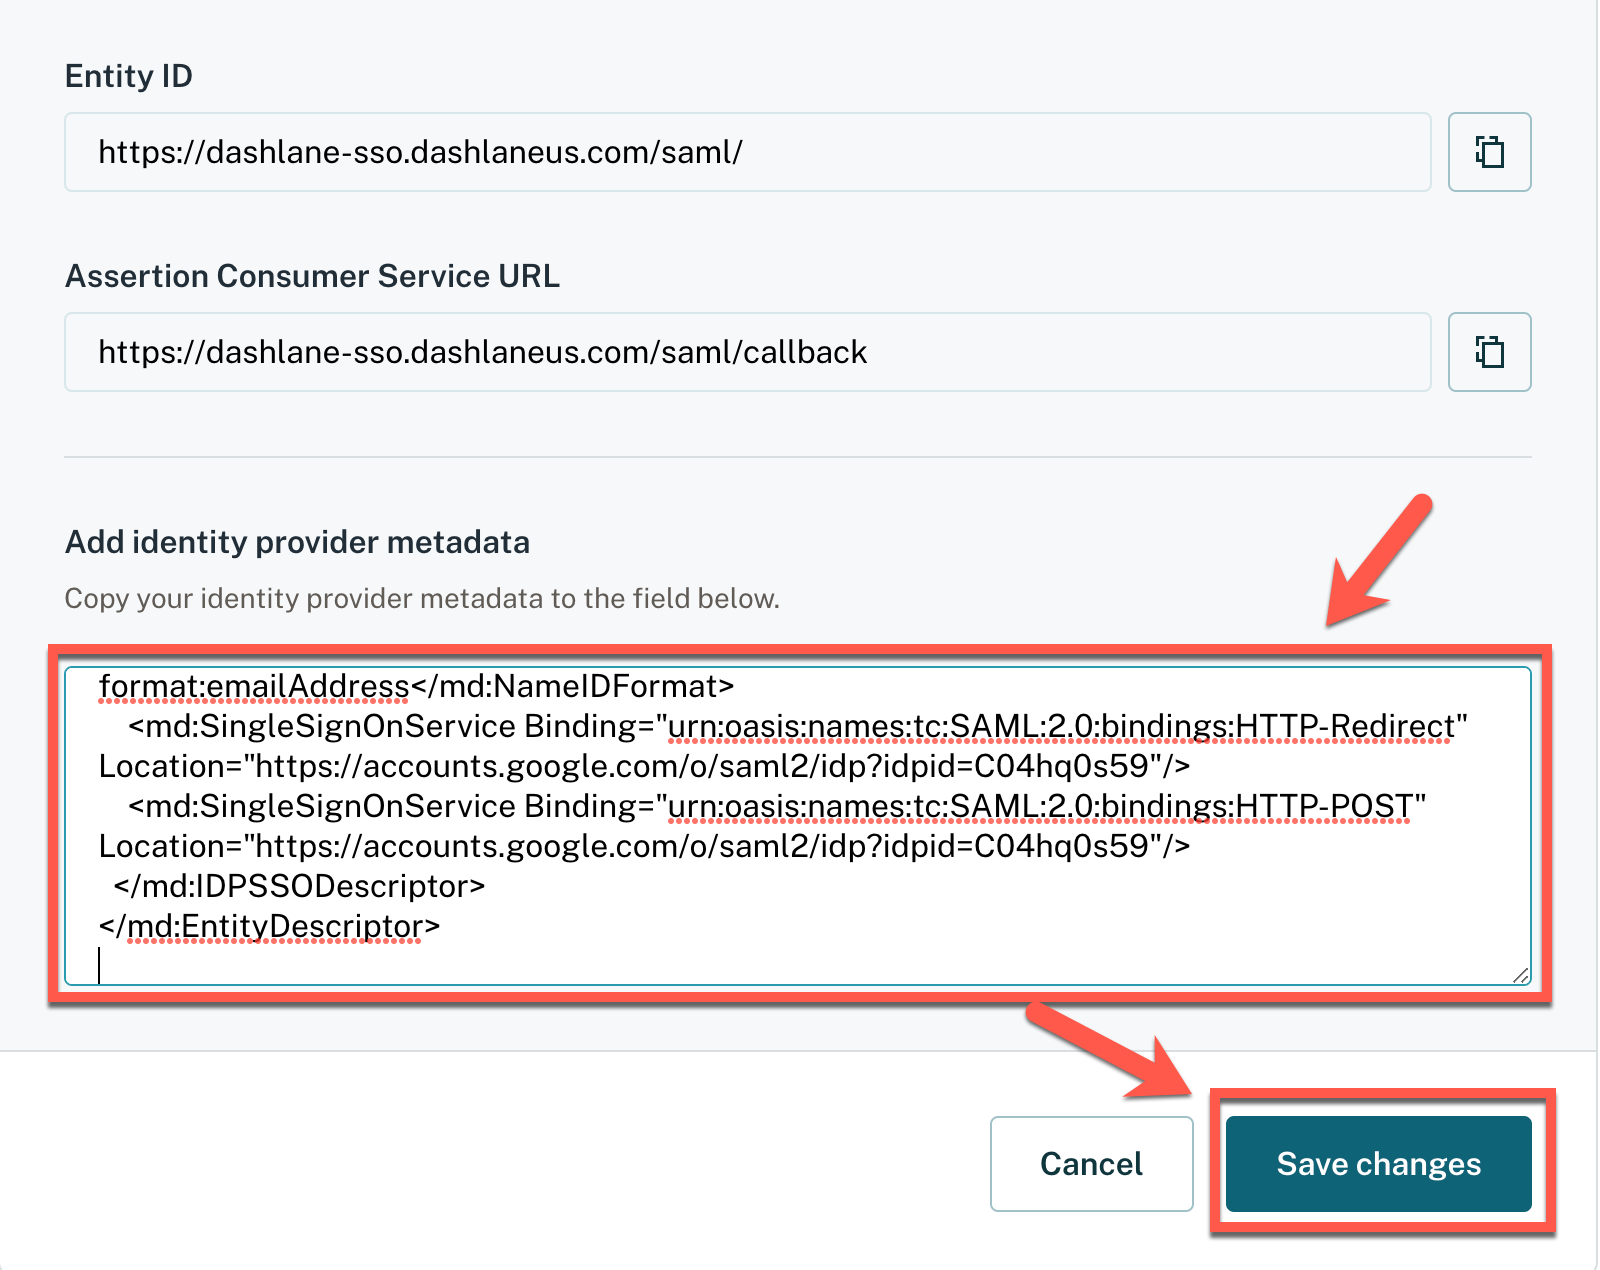Click the HTTP-POST binding line in metadata

pyautogui.click(x=777, y=806)
